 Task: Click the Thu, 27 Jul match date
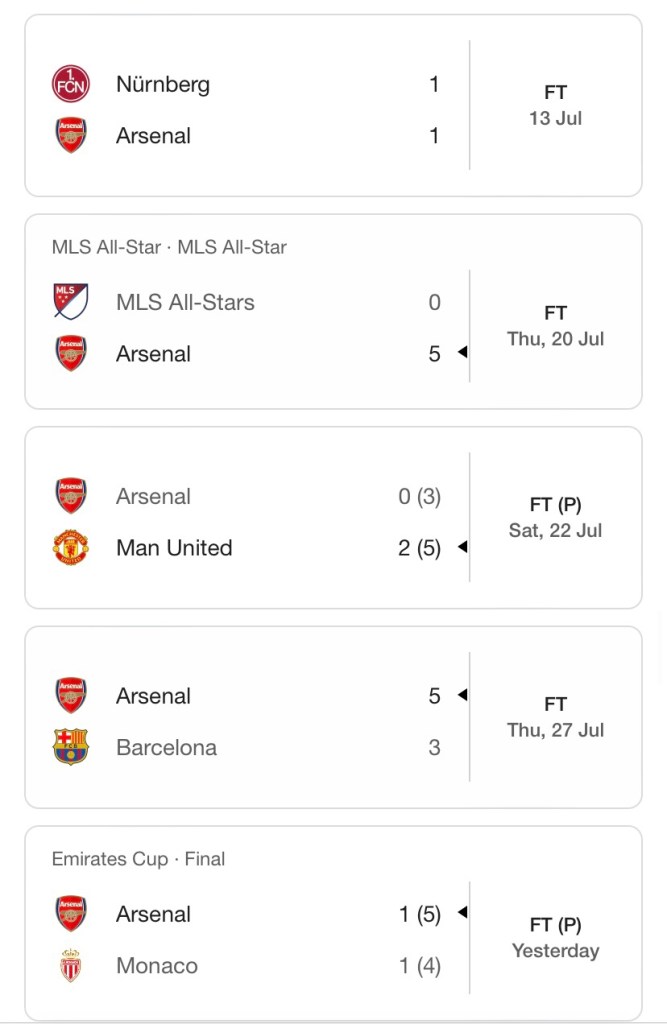555,730
